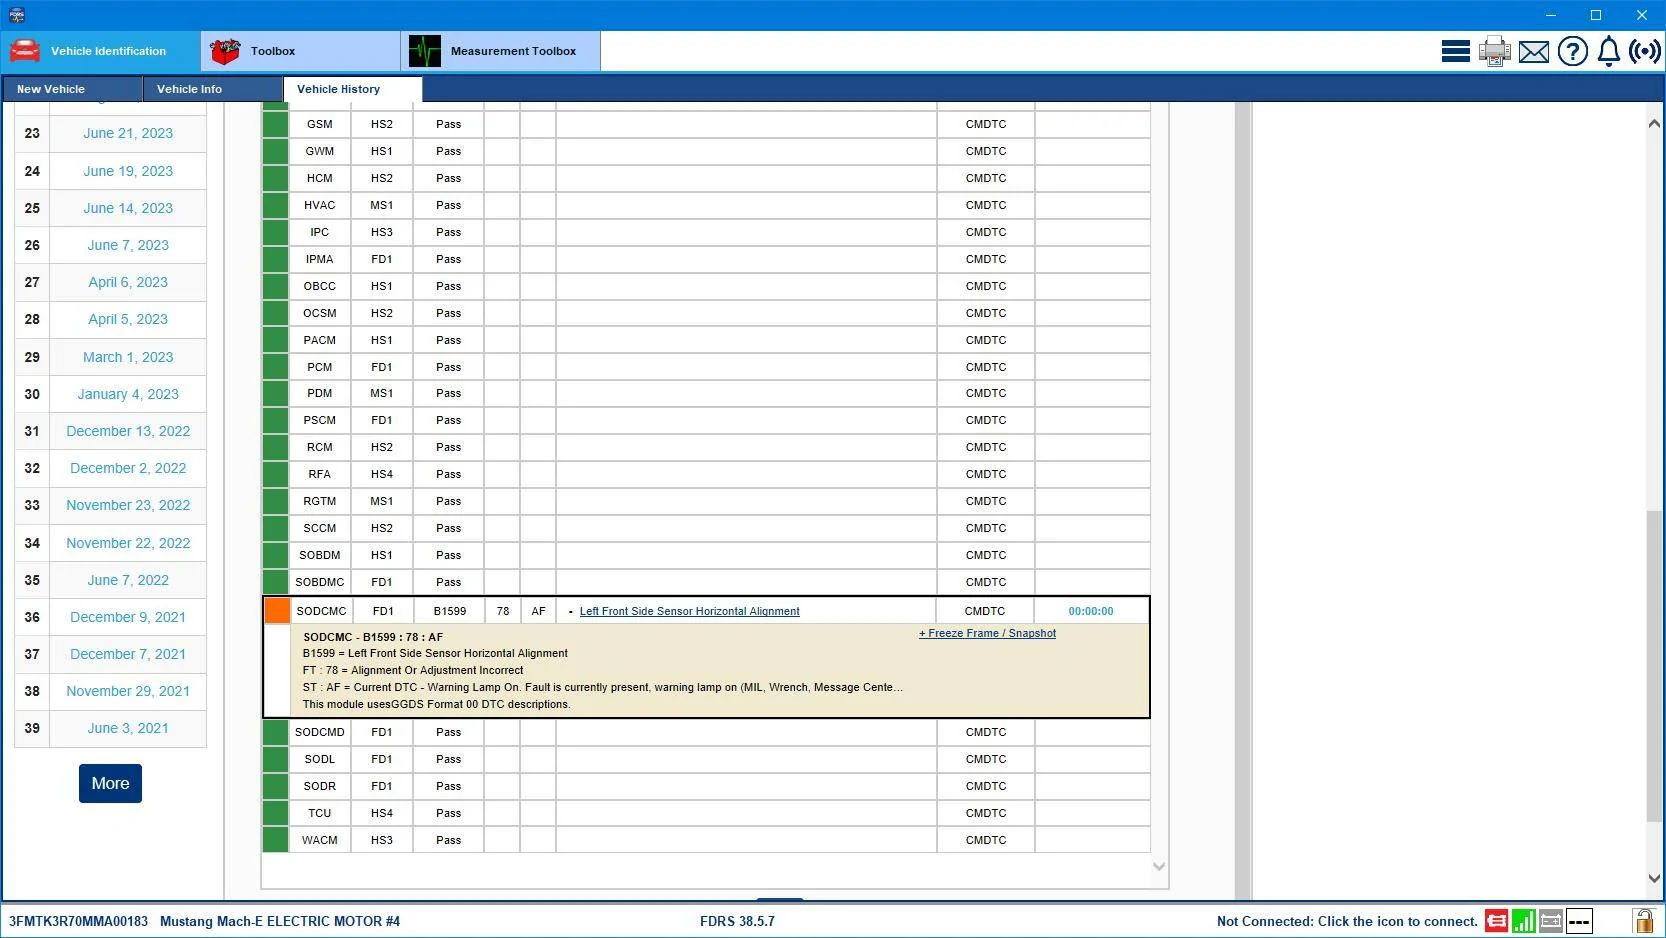Select history entry April 6, 2023

click(x=128, y=282)
